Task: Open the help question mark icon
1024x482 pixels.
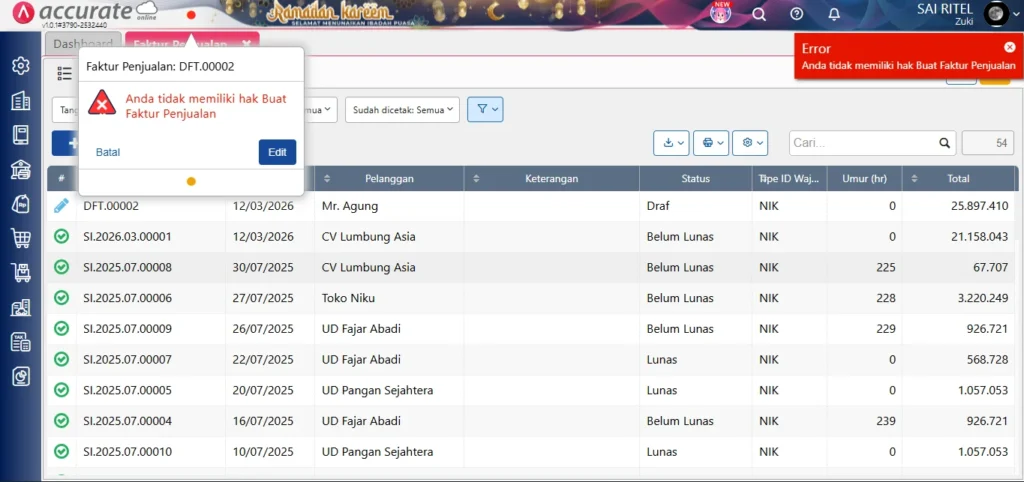Action: point(796,14)
